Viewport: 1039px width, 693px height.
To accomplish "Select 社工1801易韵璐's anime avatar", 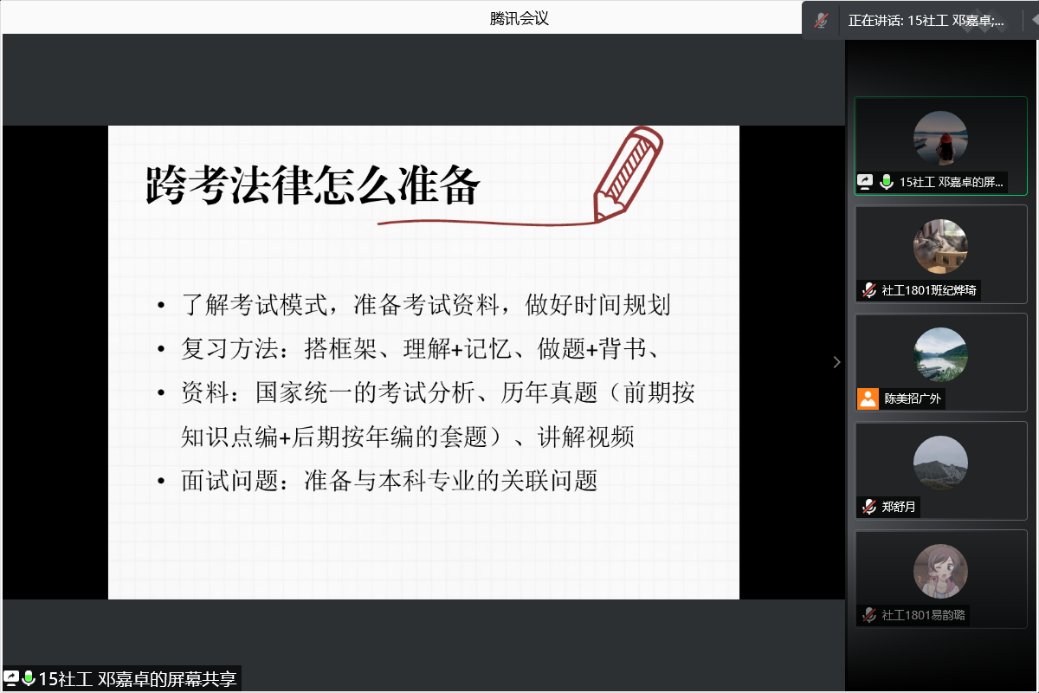I will pyautogui.click(x=940, y=571).
